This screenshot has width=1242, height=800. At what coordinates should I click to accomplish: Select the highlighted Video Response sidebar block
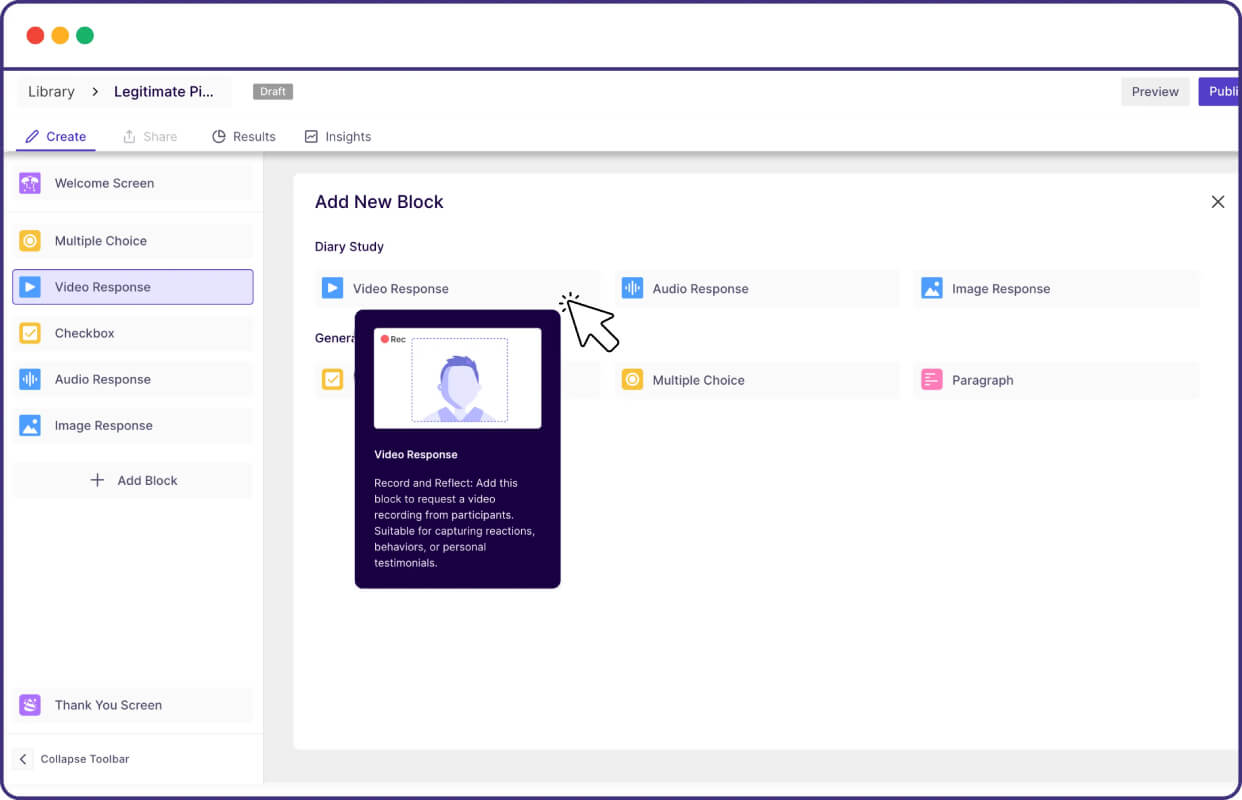click(x=133, y=287)
